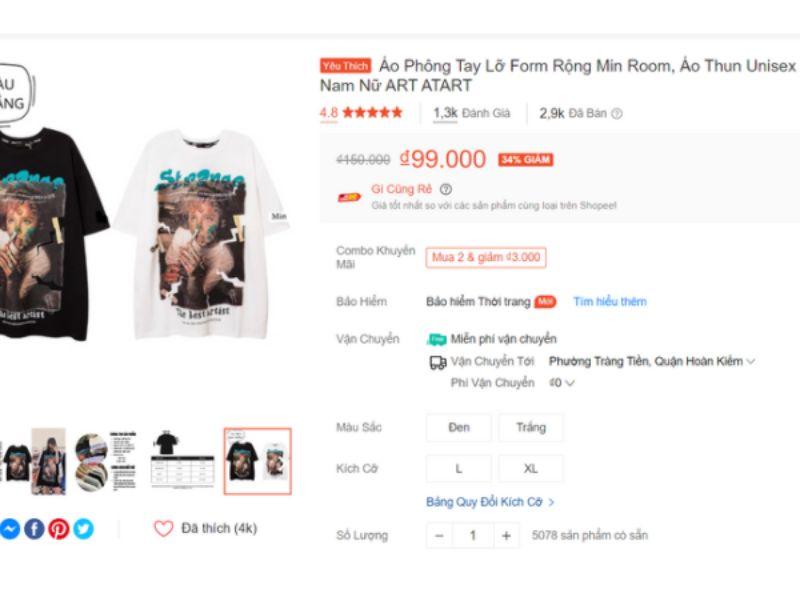800x600 pixels.
Task: Select the Trắng color option
Action: [x=531, y=428]
